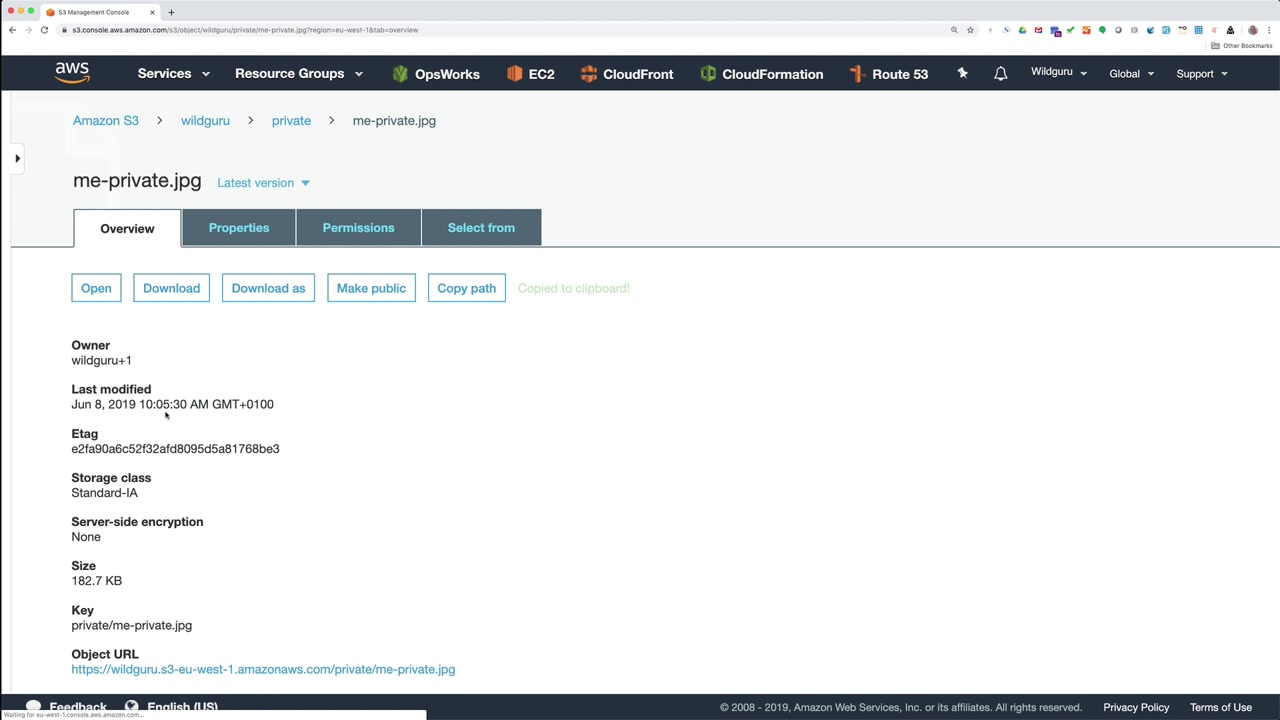Image resolution: width=1280 pixels, height=720 pixels.
Task: Open the Privacy Policy link
Action: (1136, 707)
